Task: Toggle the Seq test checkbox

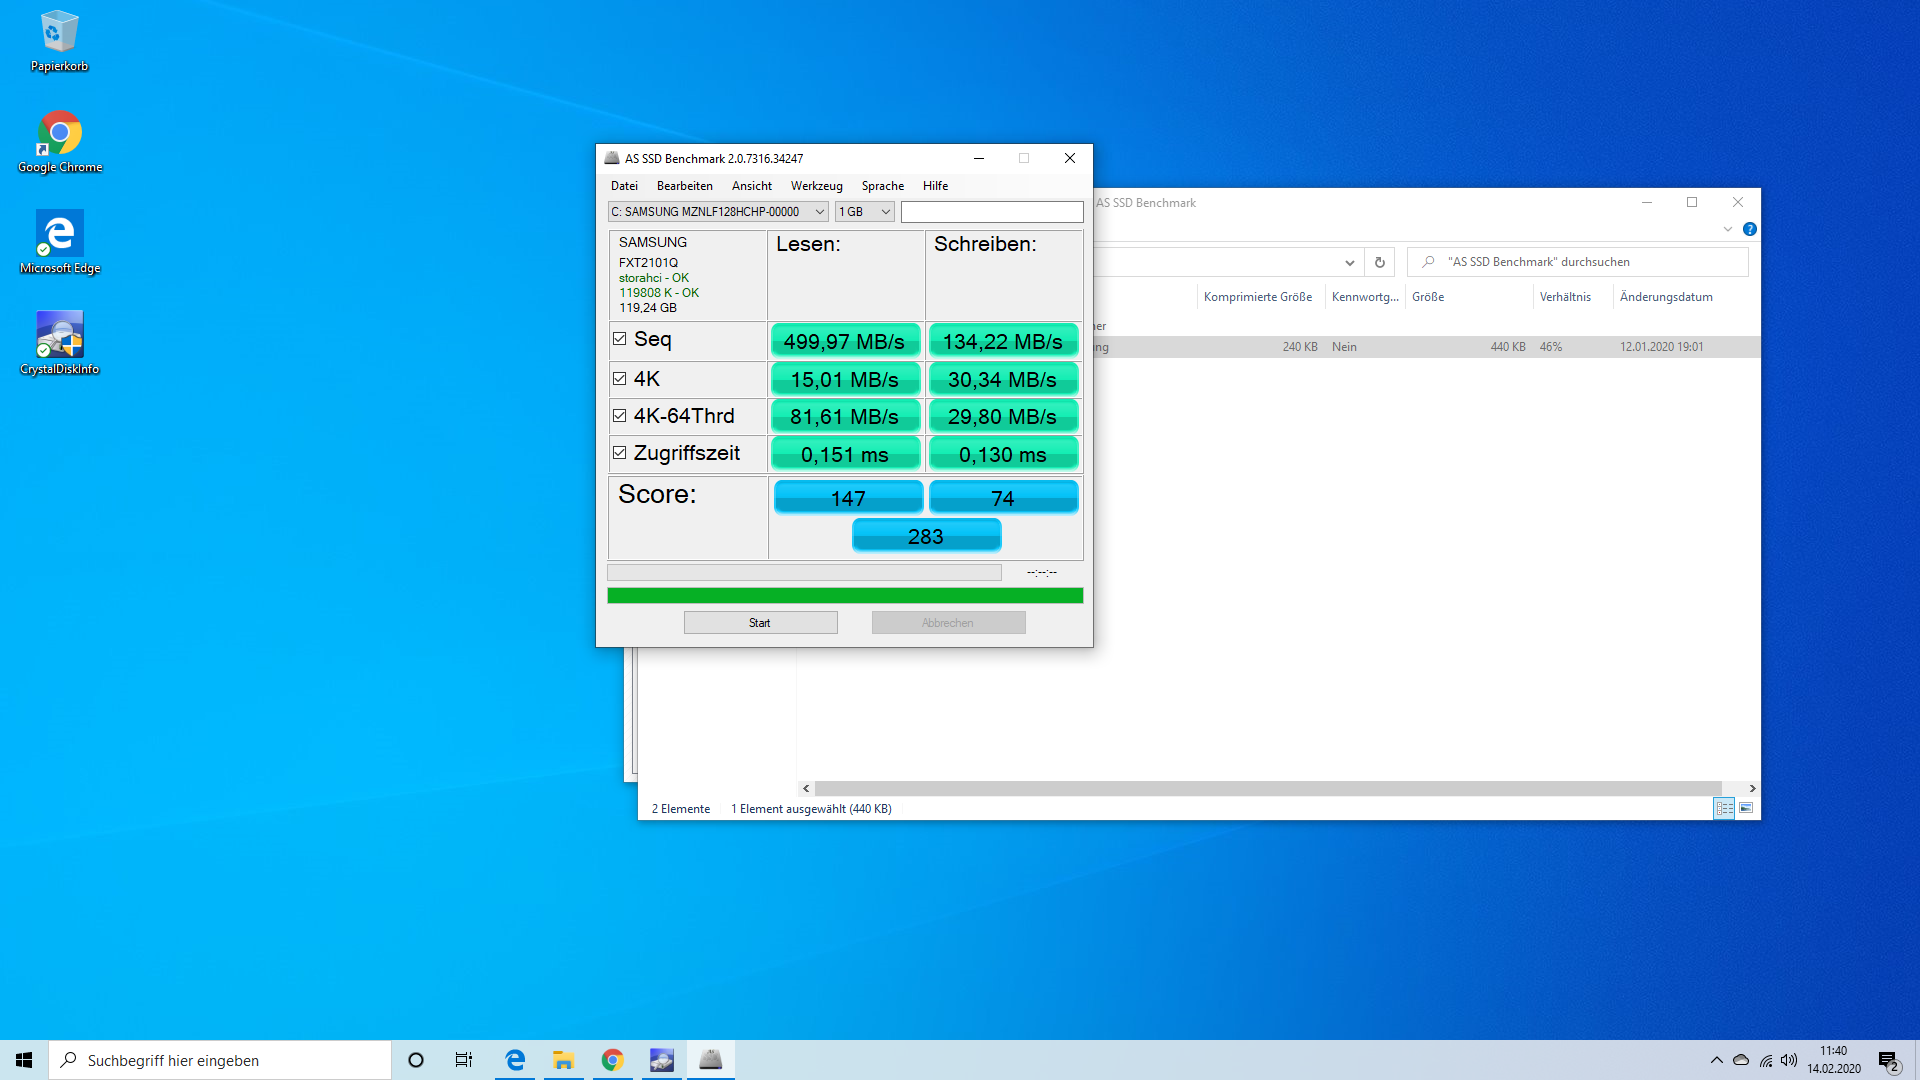Action: pyautogui.click(x=620, y=339)
